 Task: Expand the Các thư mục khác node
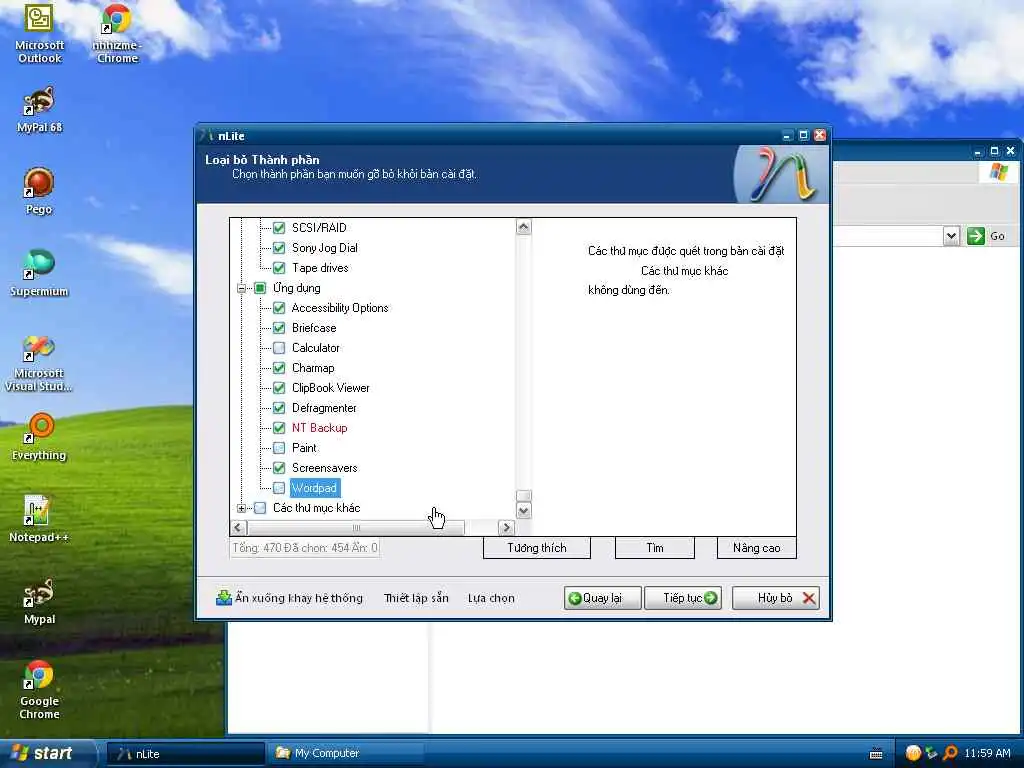coord(242,508)
